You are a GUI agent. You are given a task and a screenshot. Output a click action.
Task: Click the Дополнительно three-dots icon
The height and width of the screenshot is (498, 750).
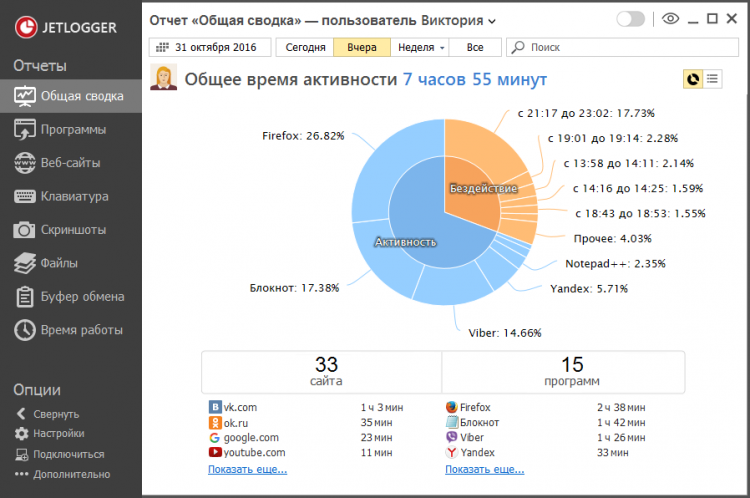[x=22, y=475]
